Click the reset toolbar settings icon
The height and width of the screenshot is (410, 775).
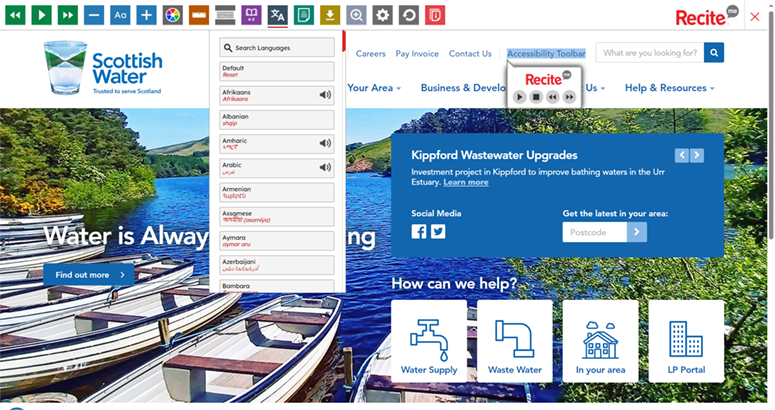point(408,15)
